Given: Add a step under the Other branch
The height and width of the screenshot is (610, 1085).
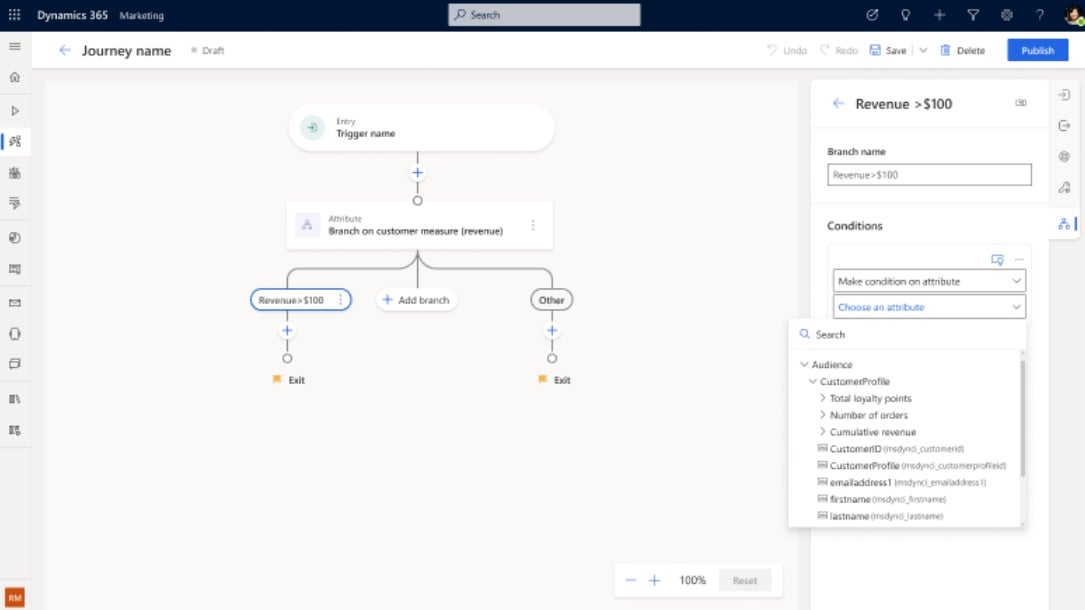Looking at the screenshot, I should [x=552, y=331].
